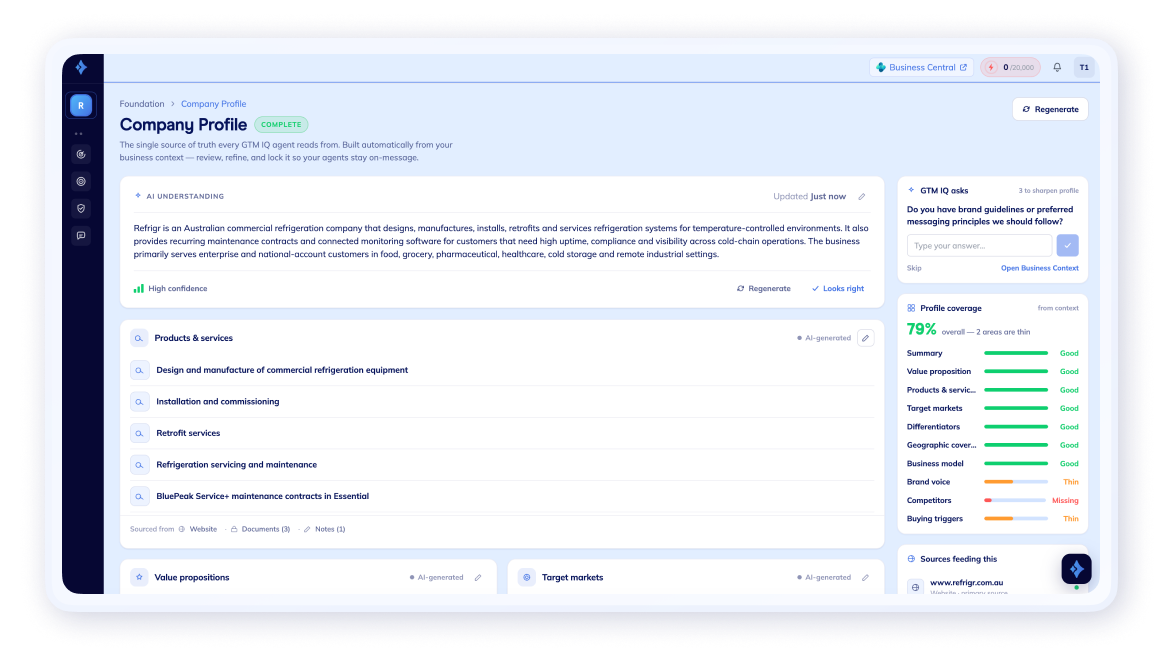The height and width of the screenshot is (652, 1162).
Task: Click the top Regenerate button
Action: 1050,109
